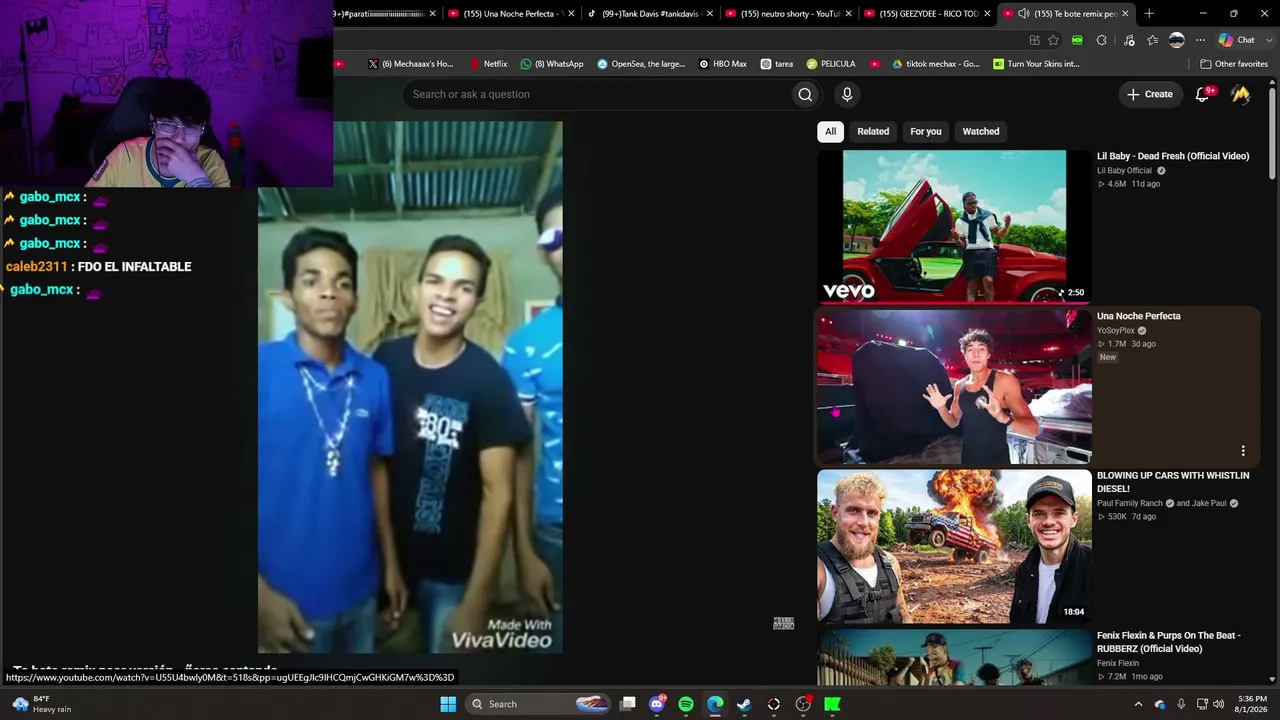Open the Fenix Flexin & Purps title

point(1169,642)
